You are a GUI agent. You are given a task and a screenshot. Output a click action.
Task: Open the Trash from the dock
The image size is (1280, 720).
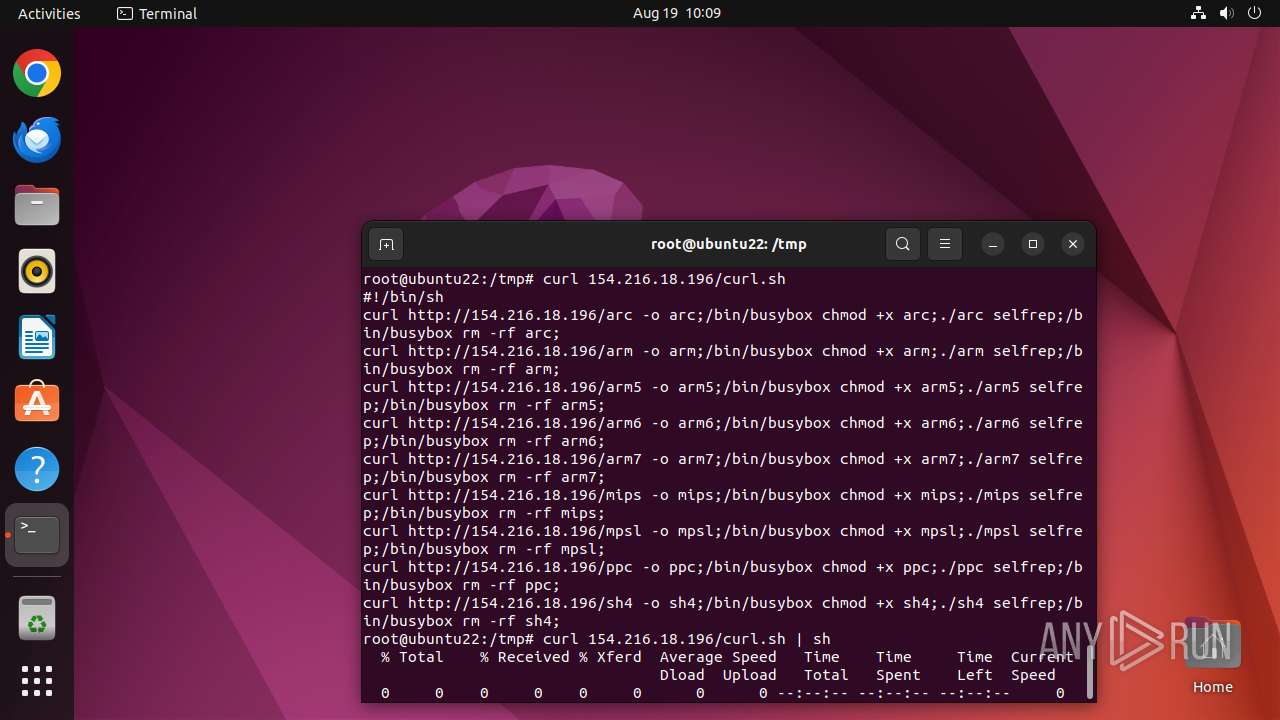click(x=37, y=619)
